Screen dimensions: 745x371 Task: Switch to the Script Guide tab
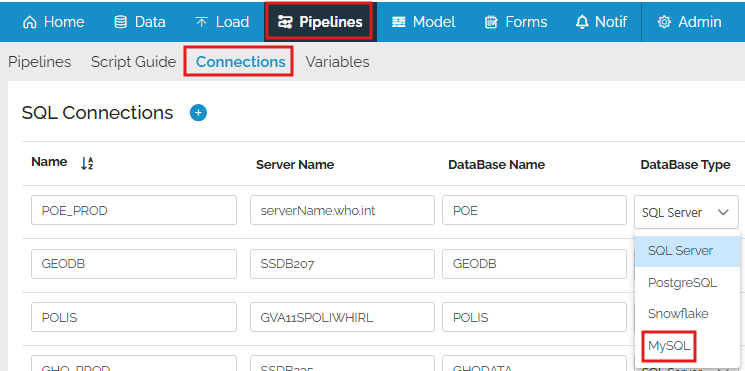(x=134, y=62)
